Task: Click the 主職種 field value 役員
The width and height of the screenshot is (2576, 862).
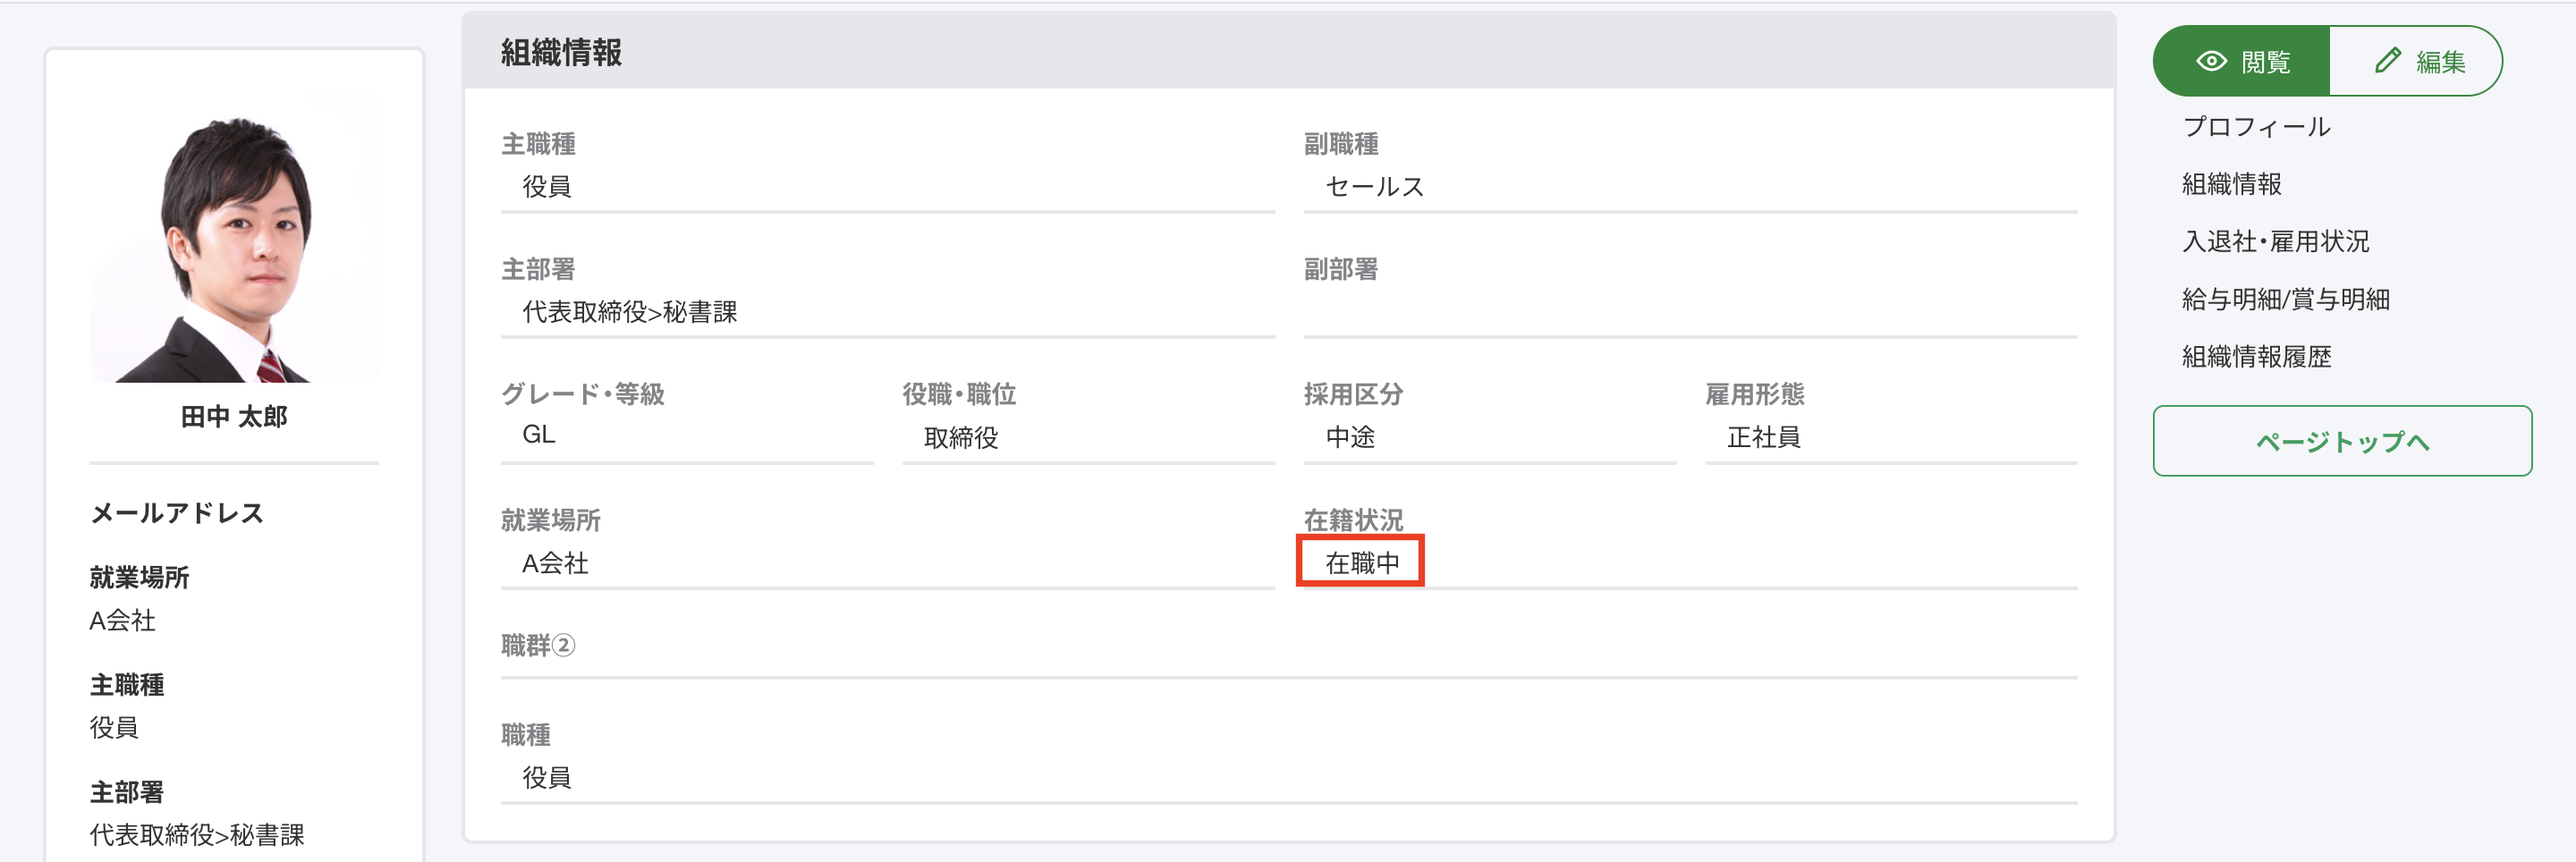Action: (x=546, y=187)
